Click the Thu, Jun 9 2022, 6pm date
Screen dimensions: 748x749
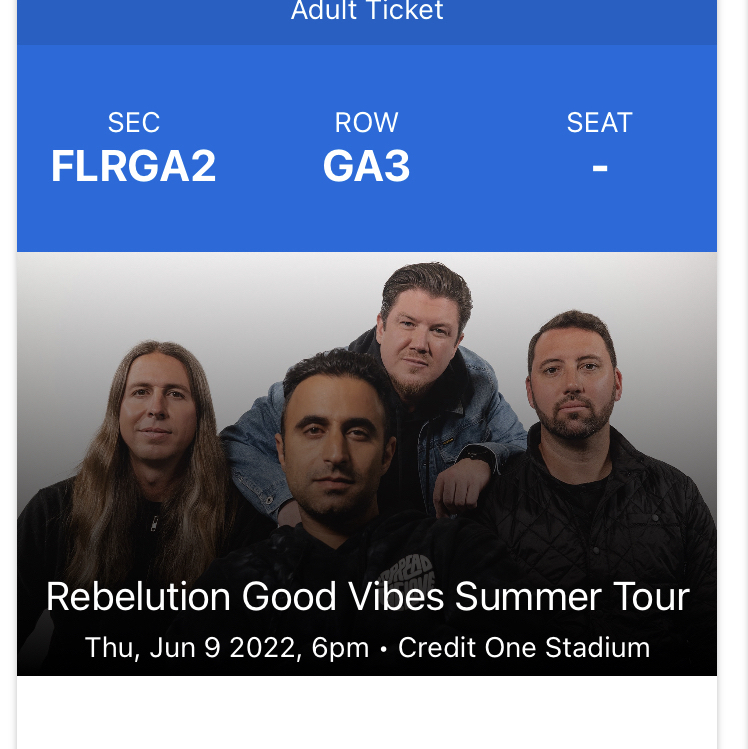[x=227, y=648]
